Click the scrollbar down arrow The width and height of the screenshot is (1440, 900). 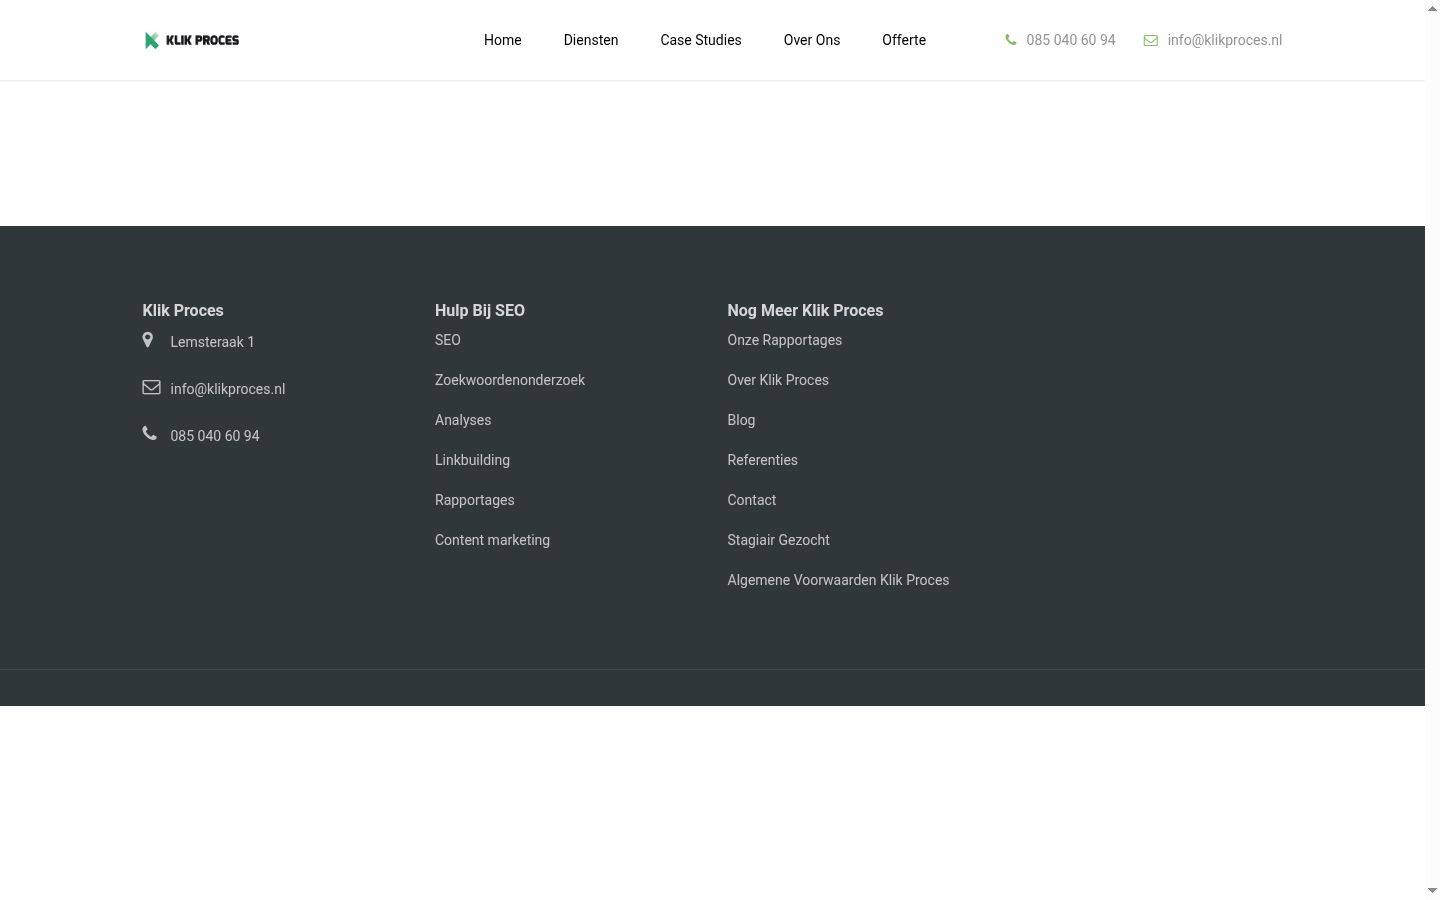pos(1432,891)
